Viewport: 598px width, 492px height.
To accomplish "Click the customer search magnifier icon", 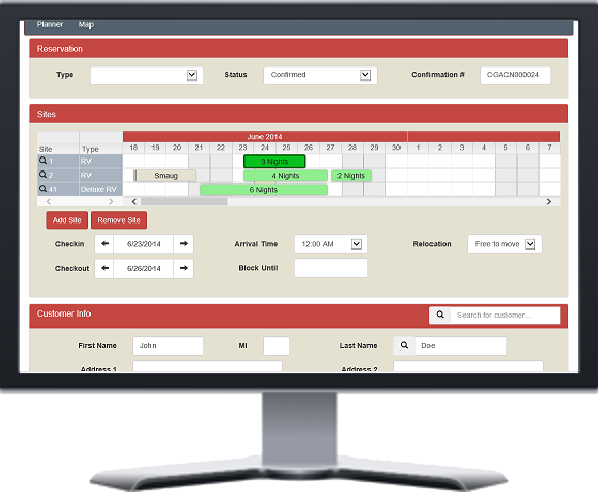I will click(440, 315).
